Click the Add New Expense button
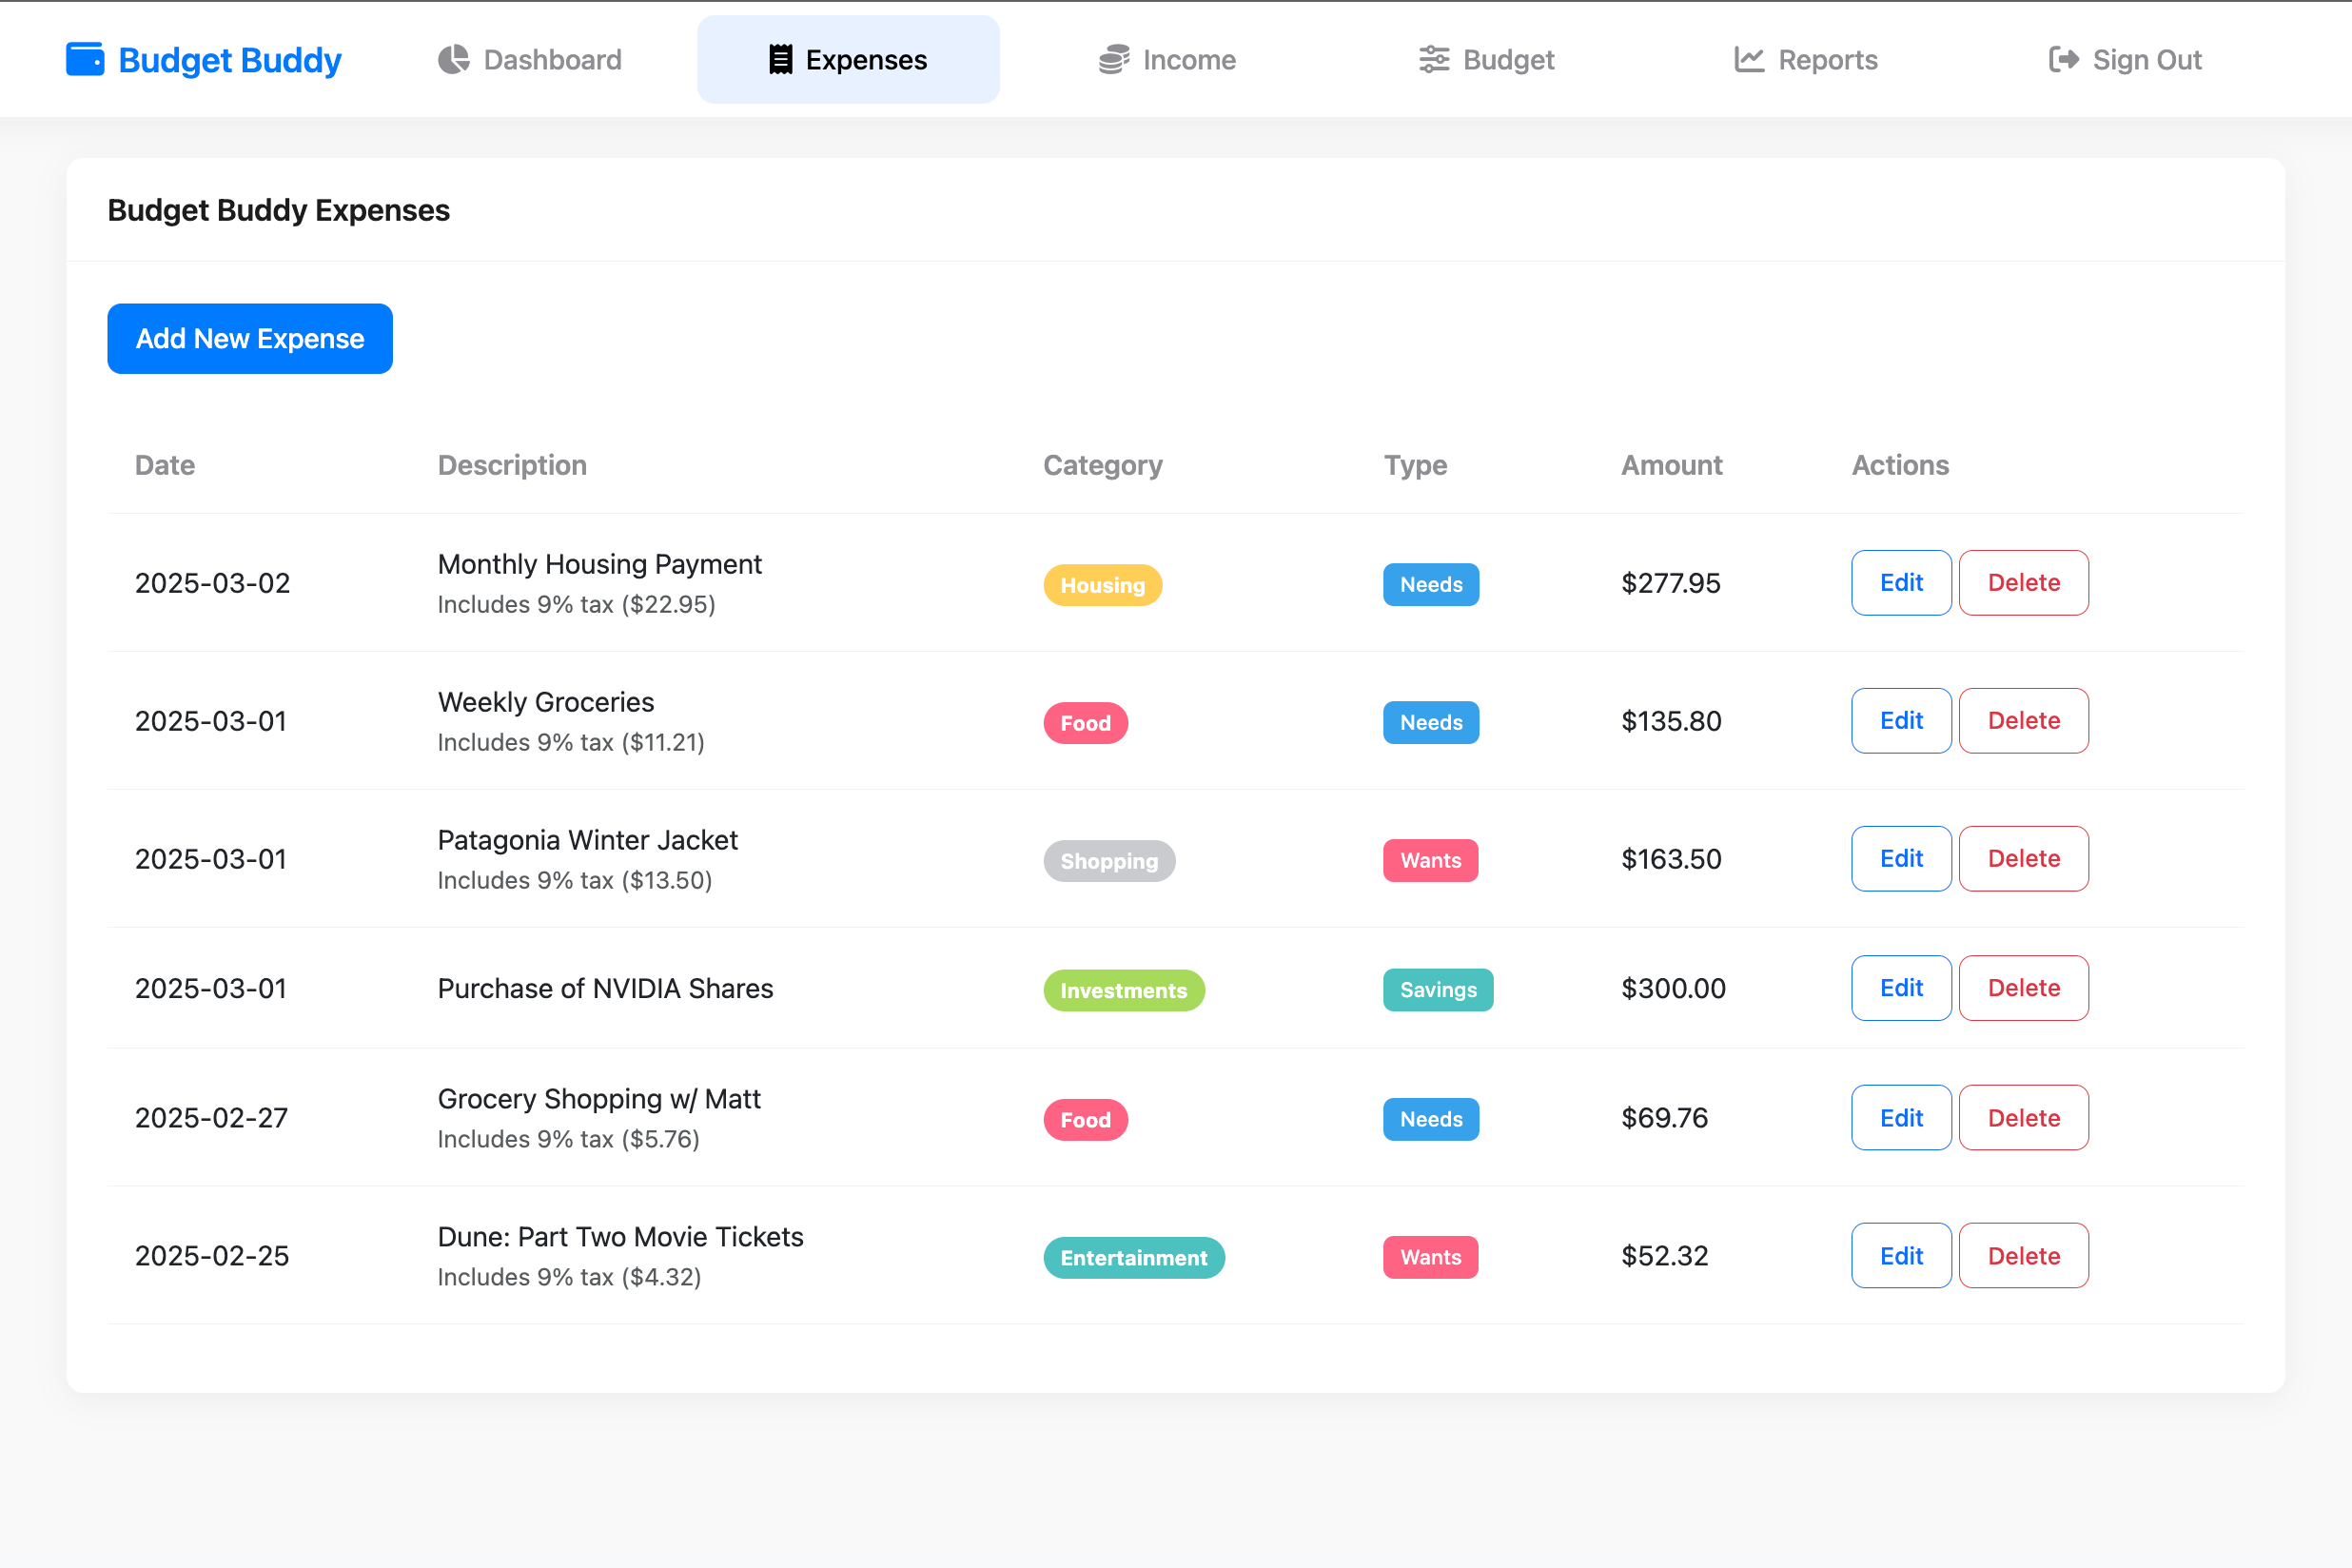 point(249,338)
